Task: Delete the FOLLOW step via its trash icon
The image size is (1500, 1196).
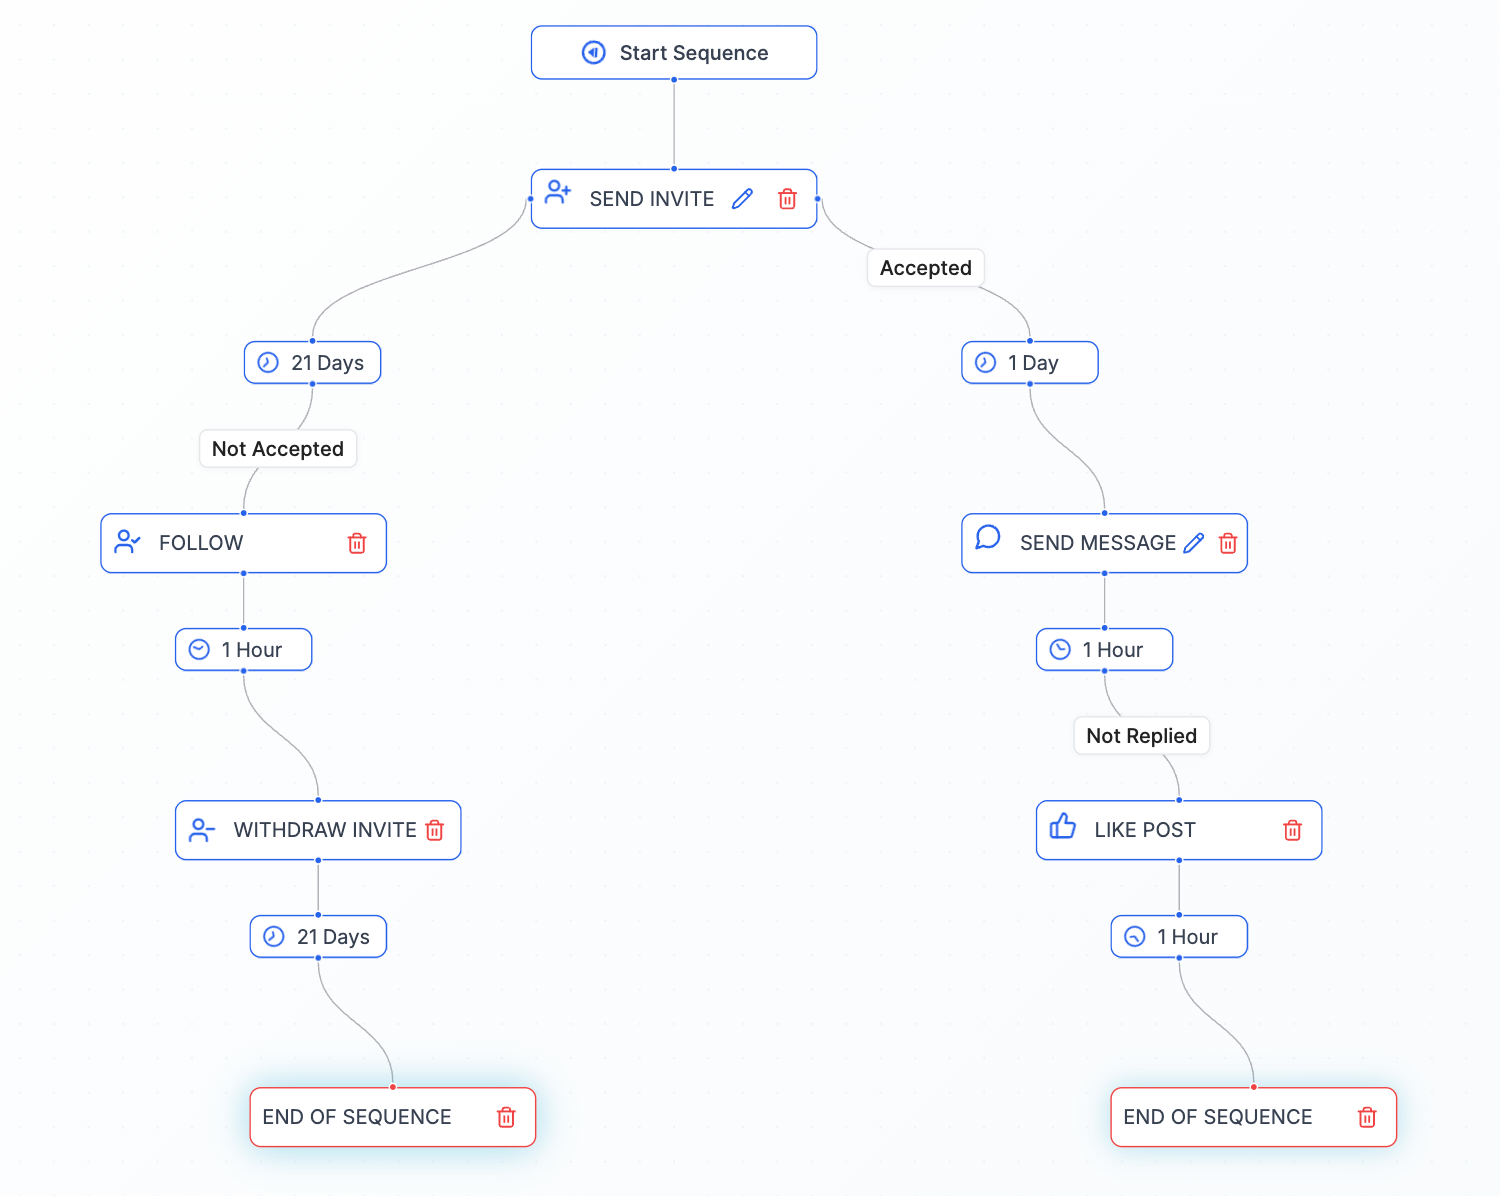Action: pos(357,543)
